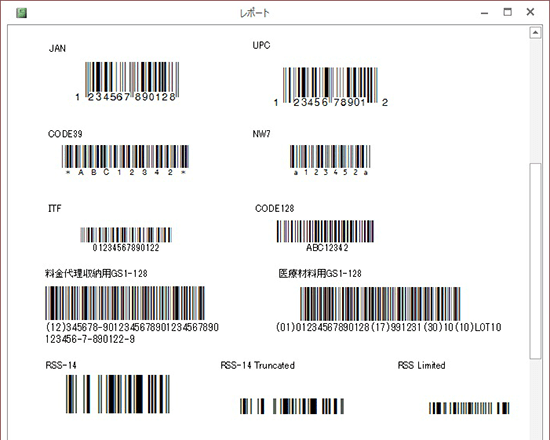Click the scrollbar up arrow button
Viewport: 550px width, 440px height.
click(x=535, y=33)
